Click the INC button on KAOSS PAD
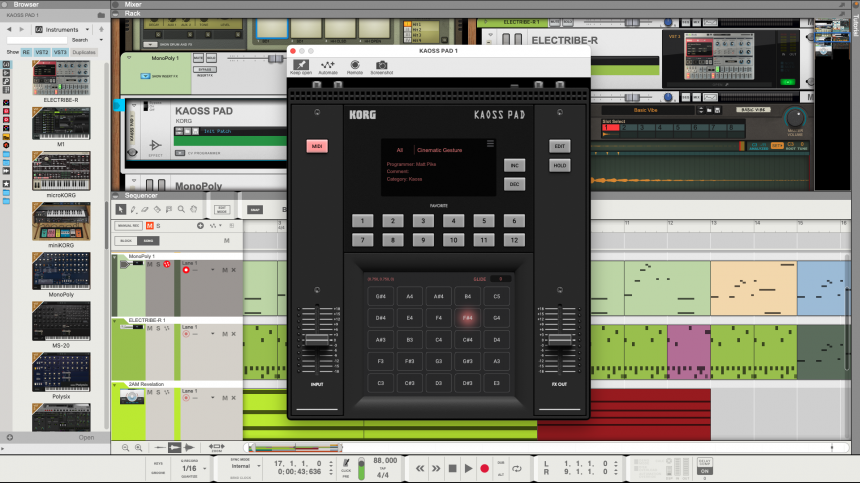Image resolution: width=860 pixels, height=483 pixels. (514, 165)
